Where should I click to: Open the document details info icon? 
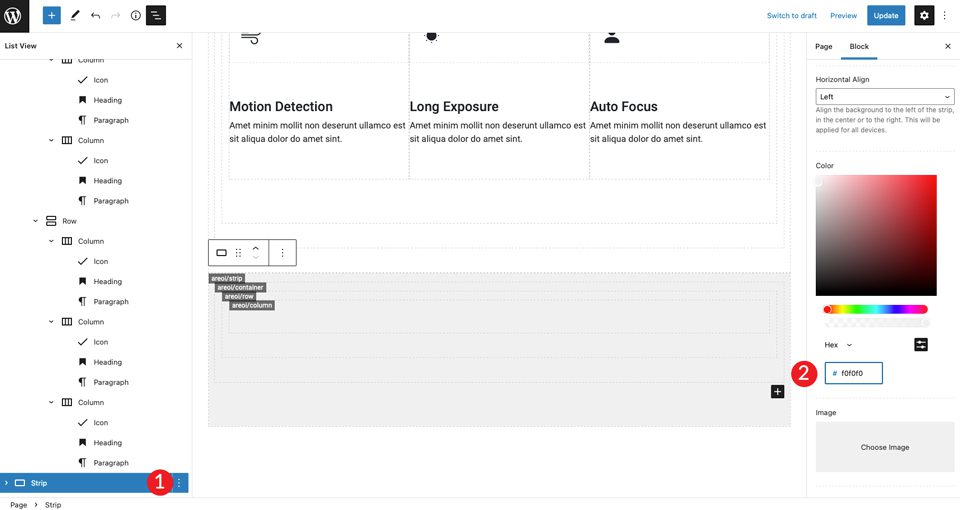[x=136, y=16]
